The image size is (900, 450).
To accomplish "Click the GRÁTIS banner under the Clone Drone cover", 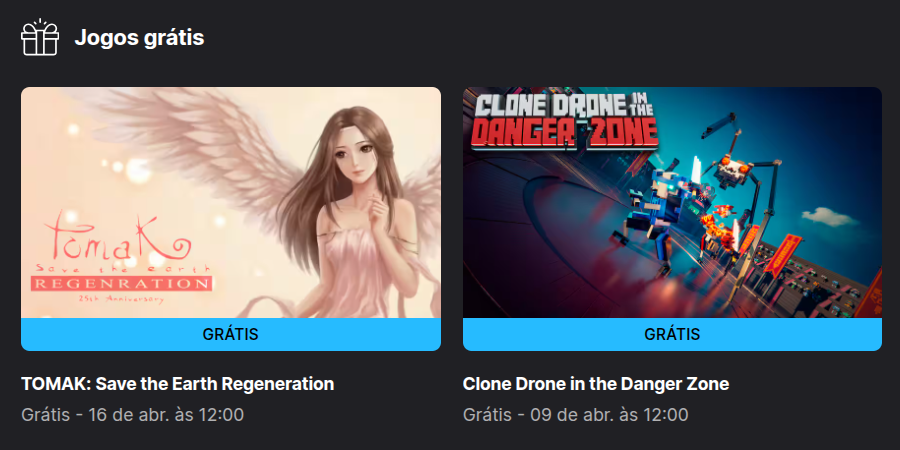I will click(672, 334).
